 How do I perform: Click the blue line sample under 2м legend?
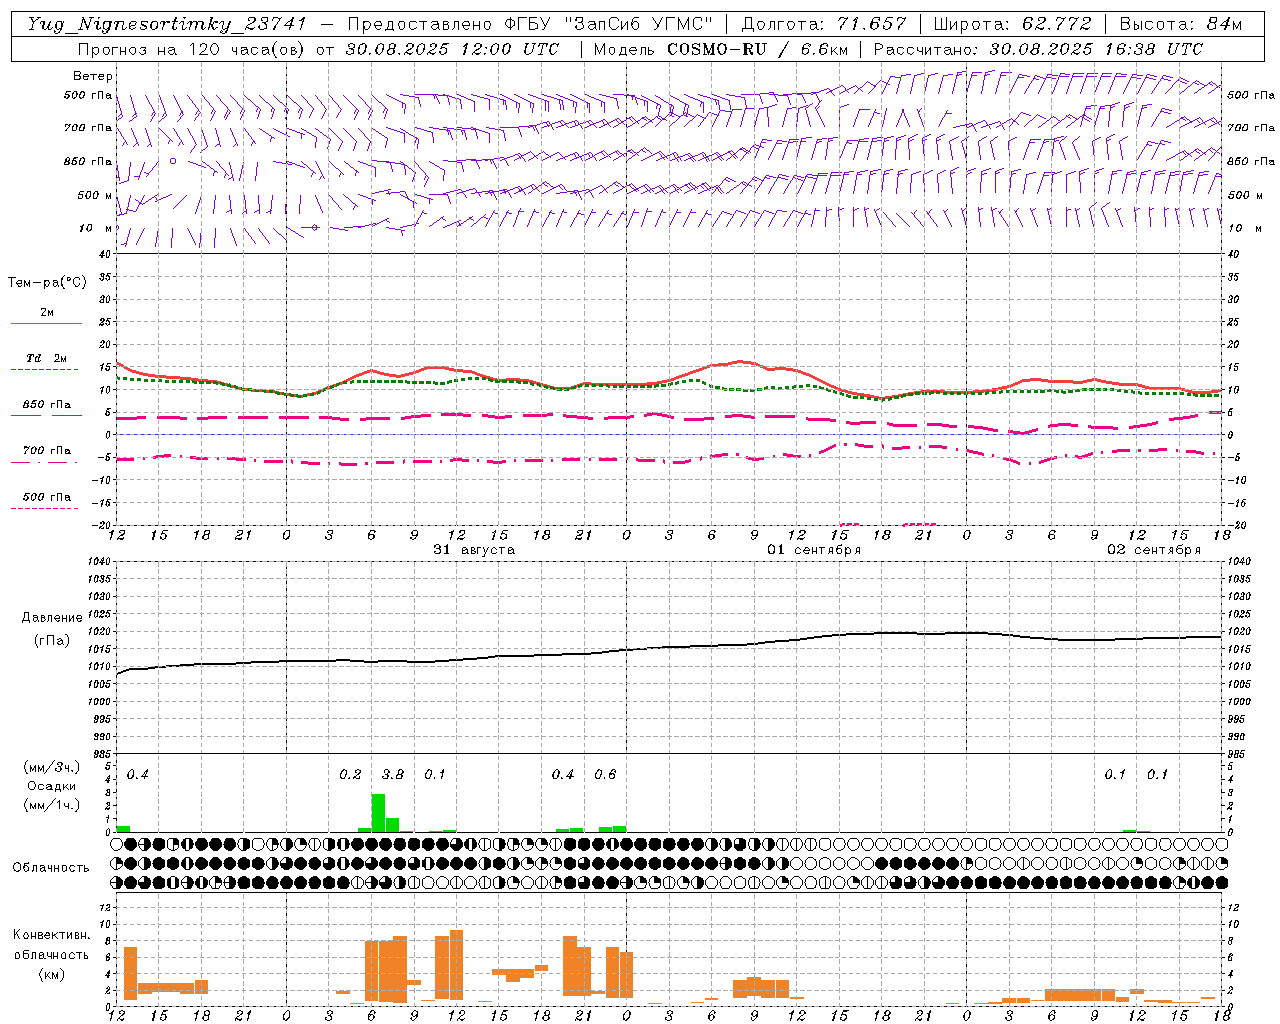(x=46, y=324)
